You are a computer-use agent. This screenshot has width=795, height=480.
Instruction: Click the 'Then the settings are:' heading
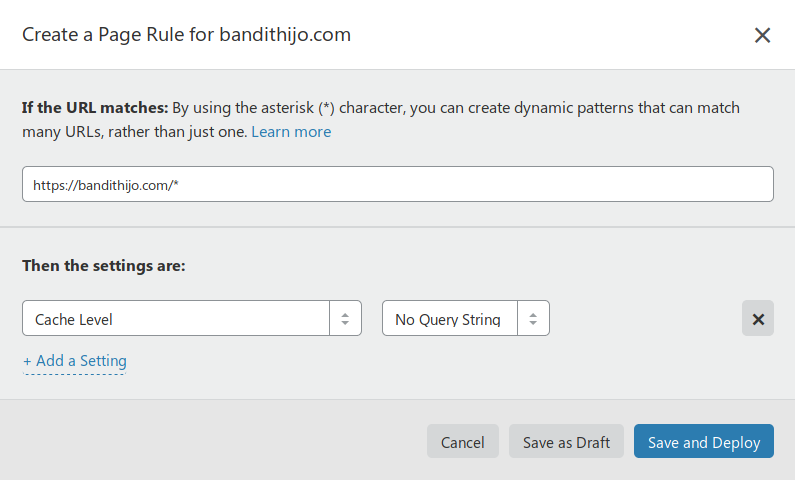[104, 267]
